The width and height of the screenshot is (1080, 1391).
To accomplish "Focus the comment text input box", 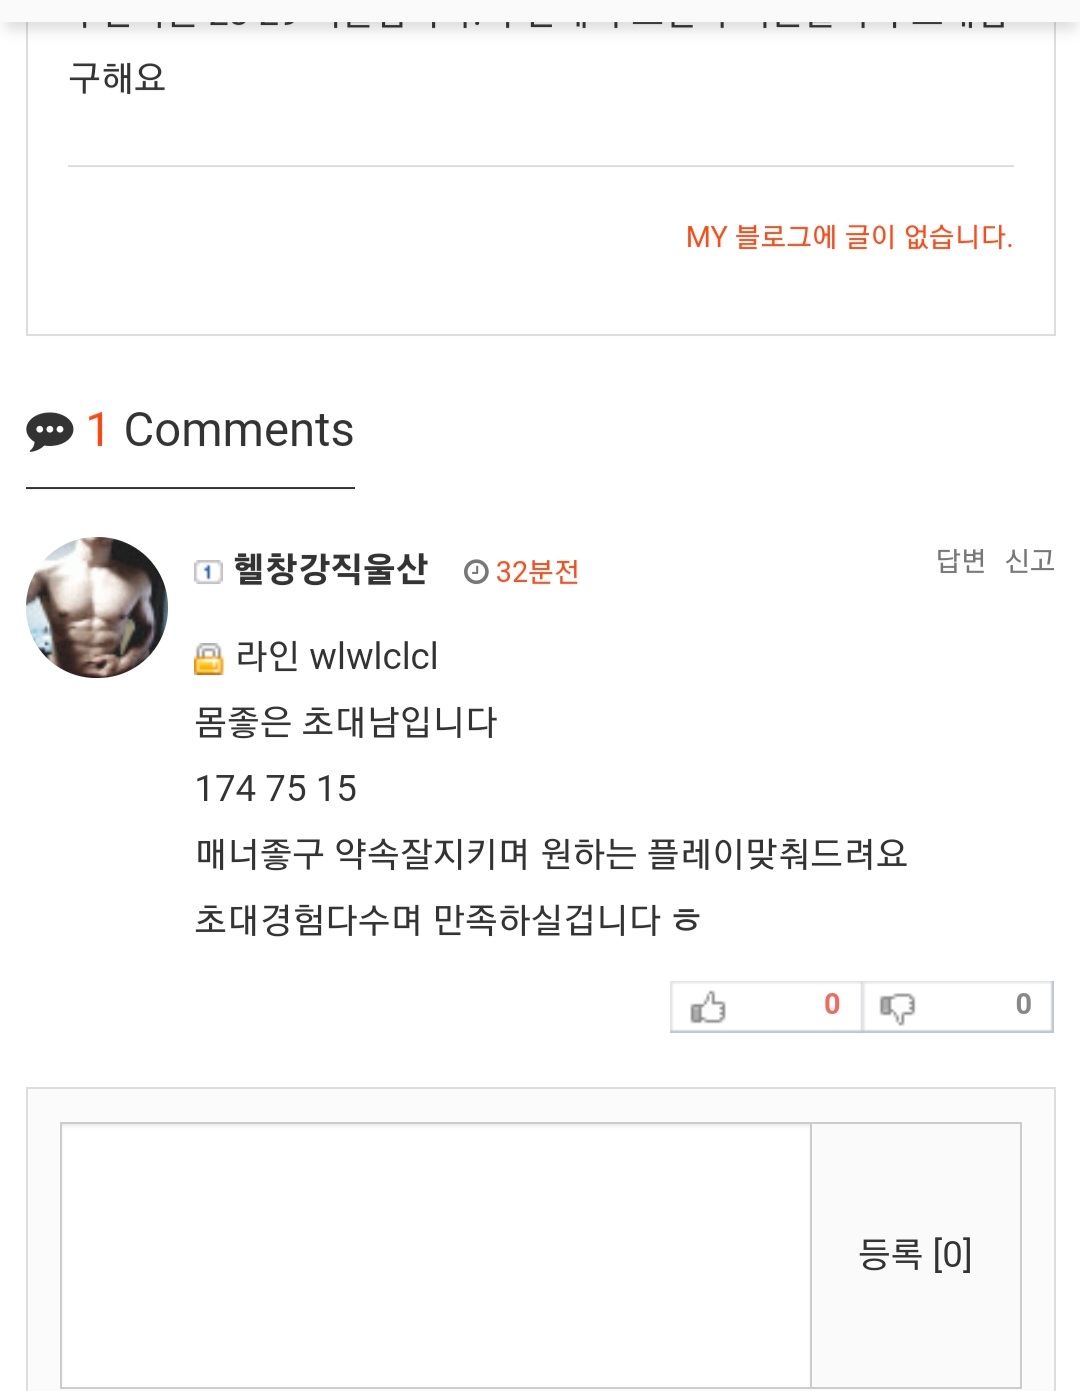I will (436, 1254).
